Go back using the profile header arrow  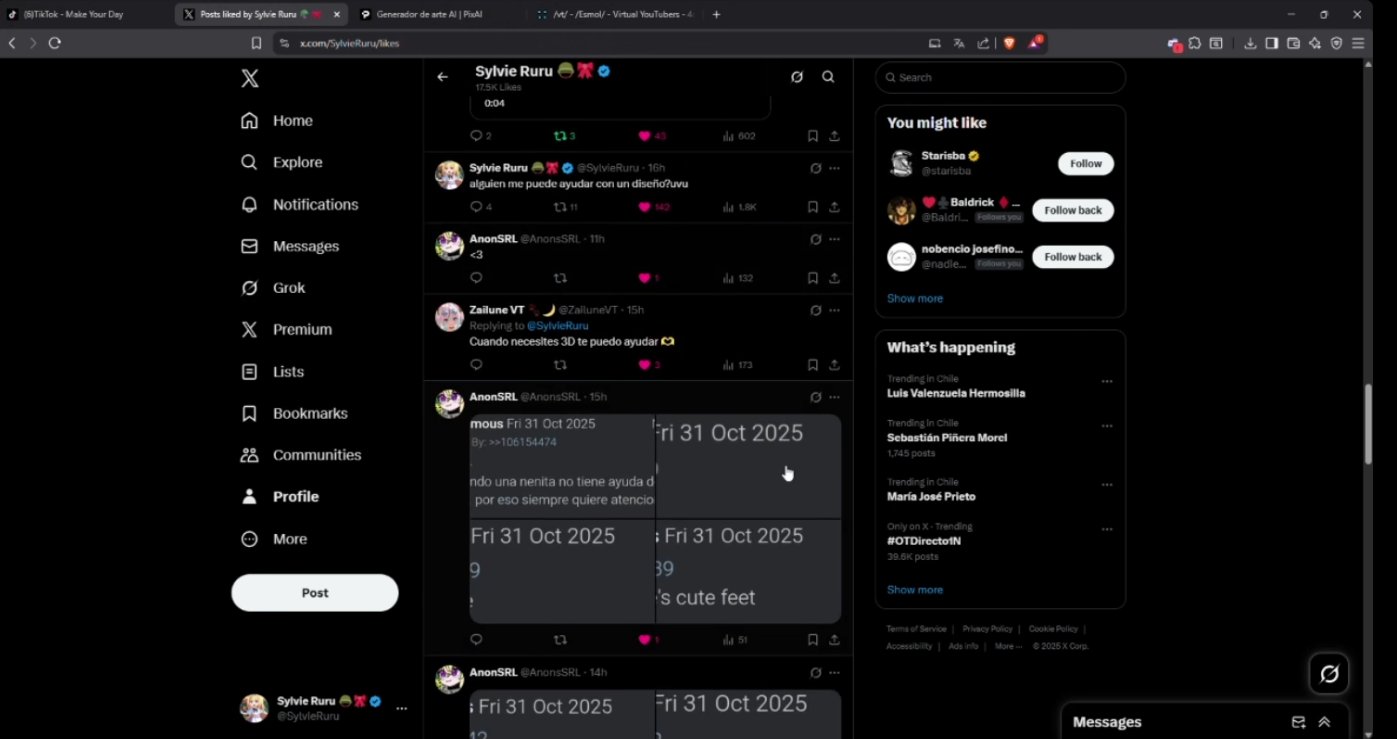[442, 77]
